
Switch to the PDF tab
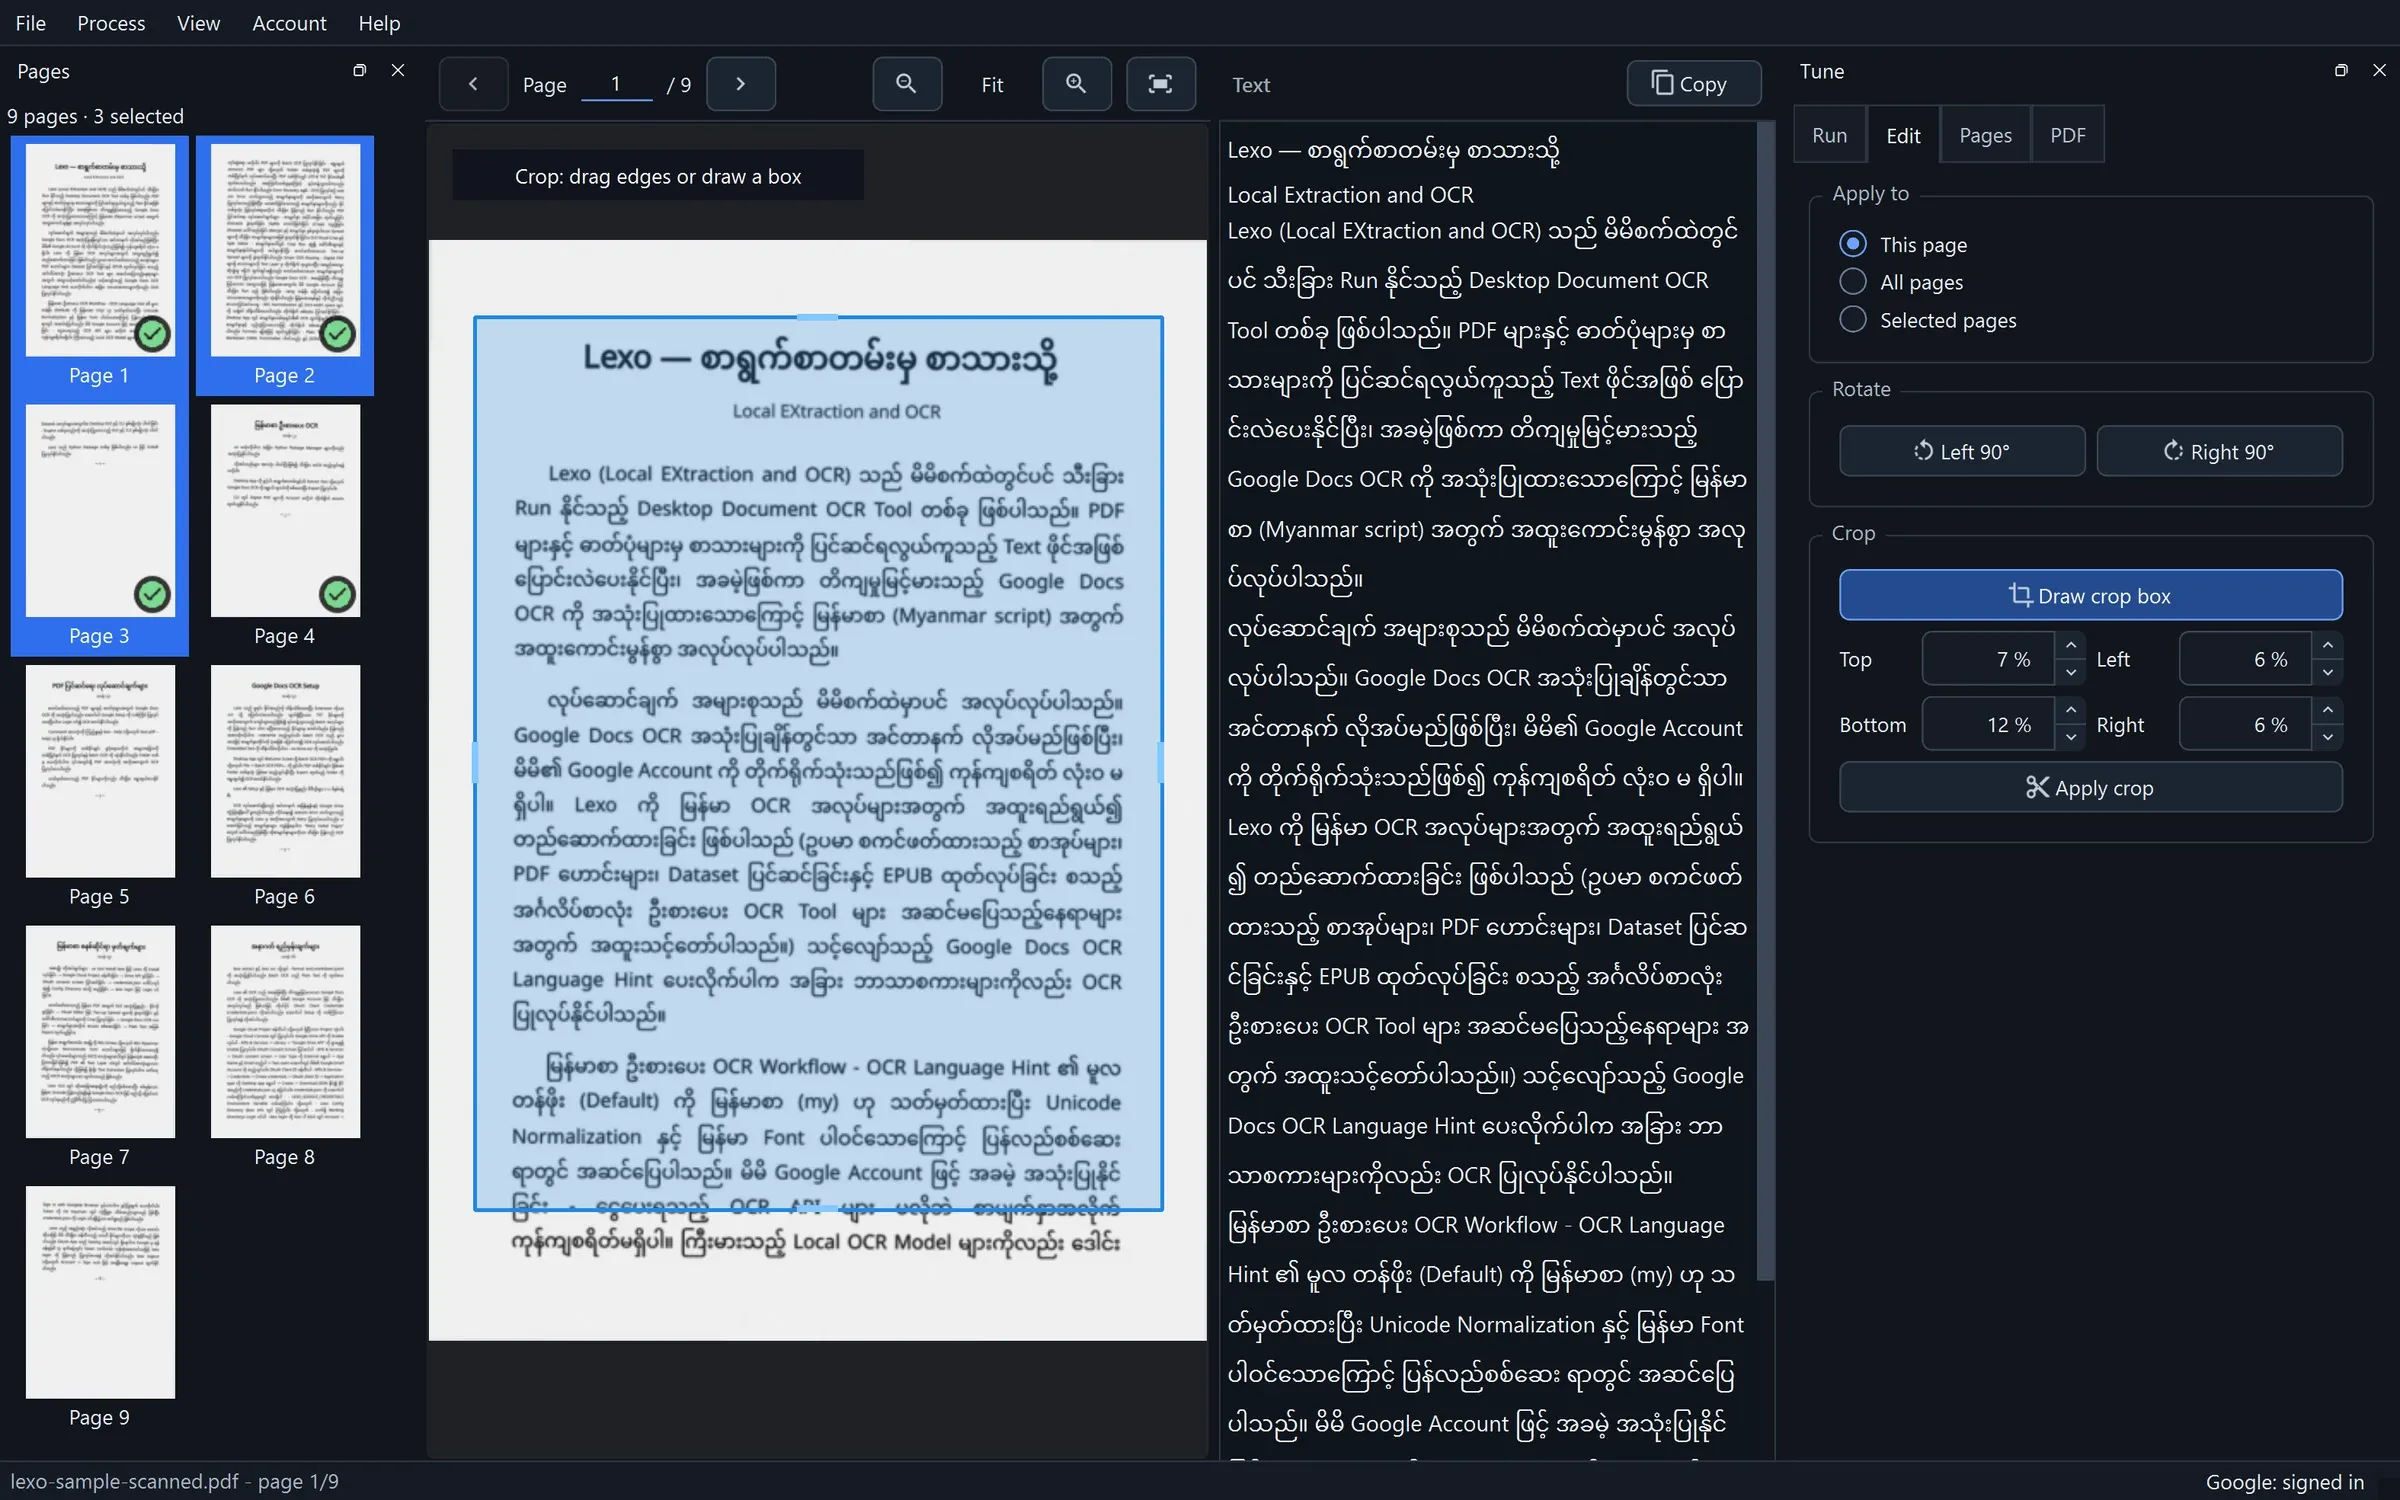click(x=2067, y=135)
